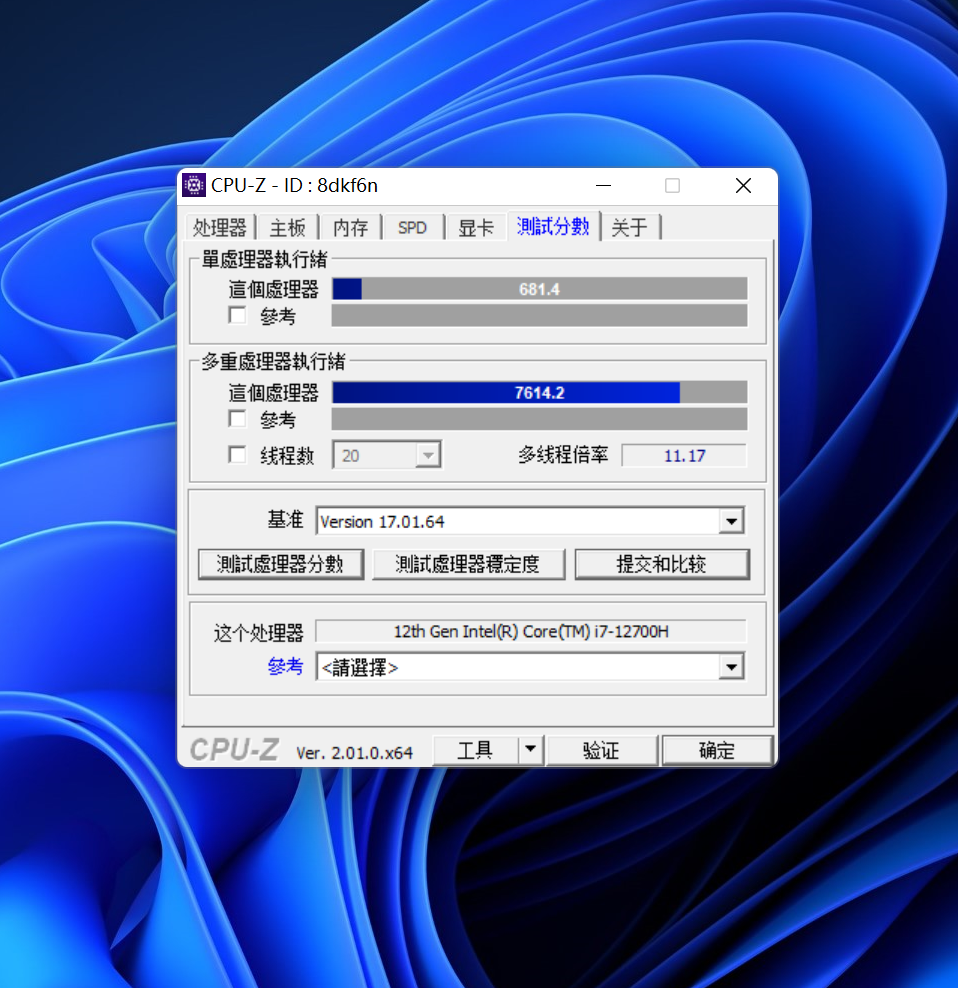This screenshot has width=958, height=988.
Task: Open the 主板 tab
Action: pyautogui.click(x=287, y=227)
